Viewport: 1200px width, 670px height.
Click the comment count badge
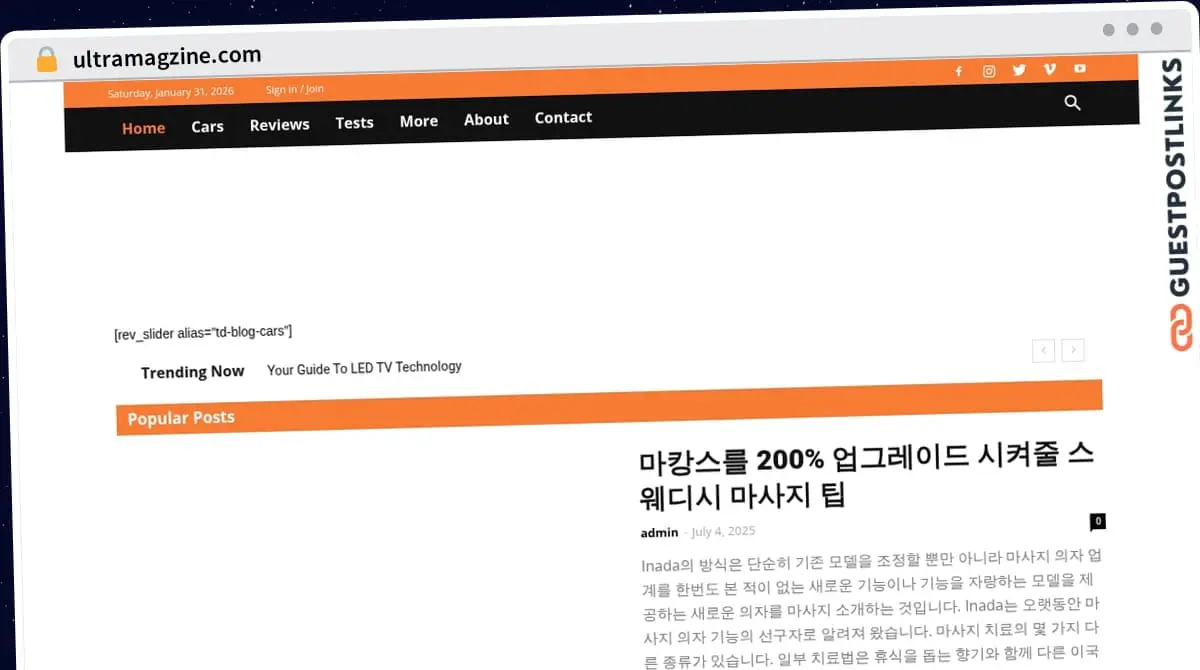1097,521
